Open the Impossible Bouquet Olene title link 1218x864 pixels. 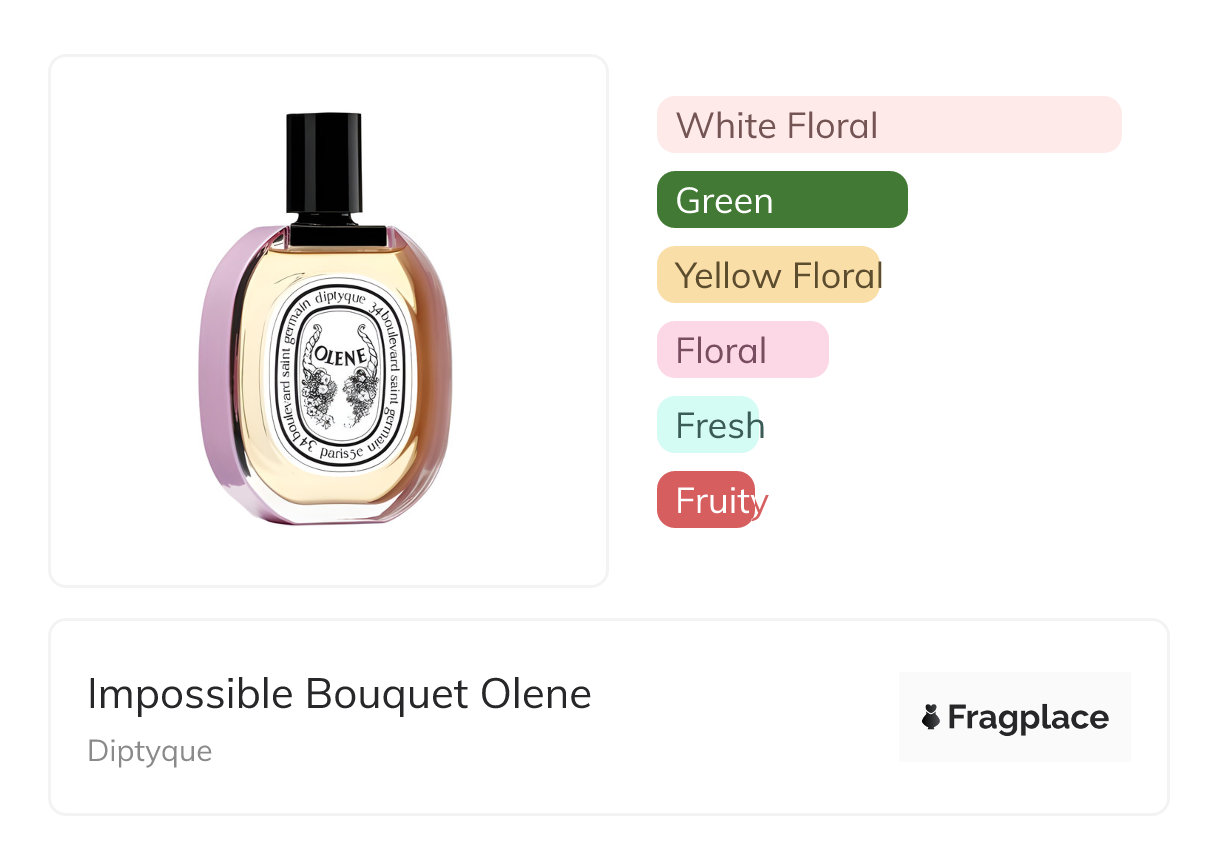(x=339, y=694)
